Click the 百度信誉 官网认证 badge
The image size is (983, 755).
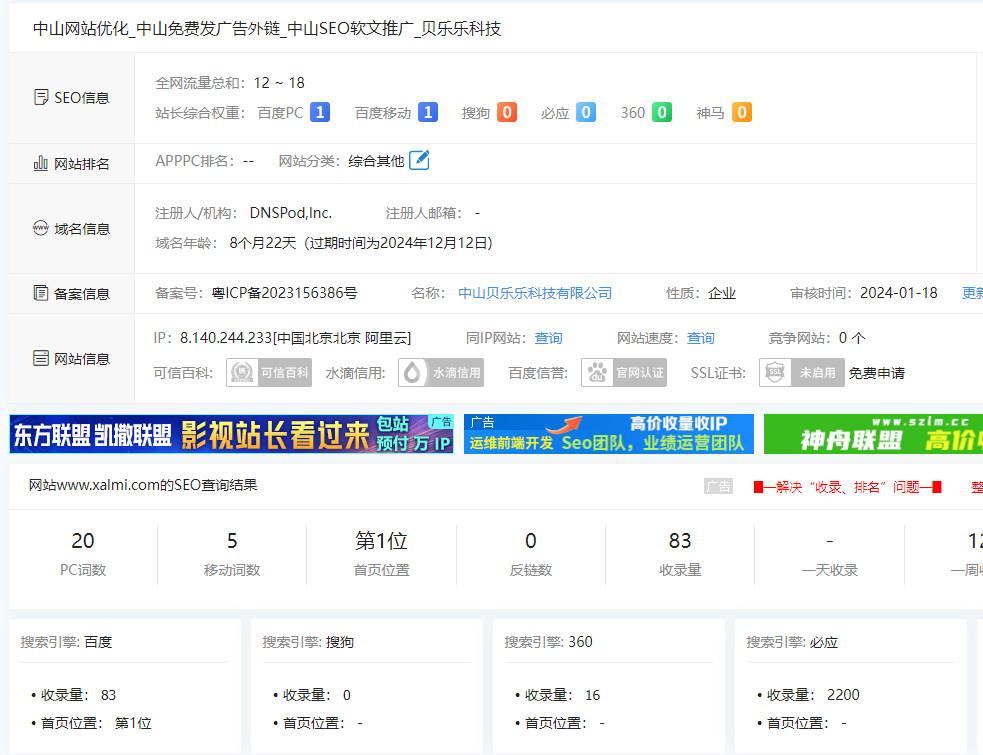click(624, 372)
